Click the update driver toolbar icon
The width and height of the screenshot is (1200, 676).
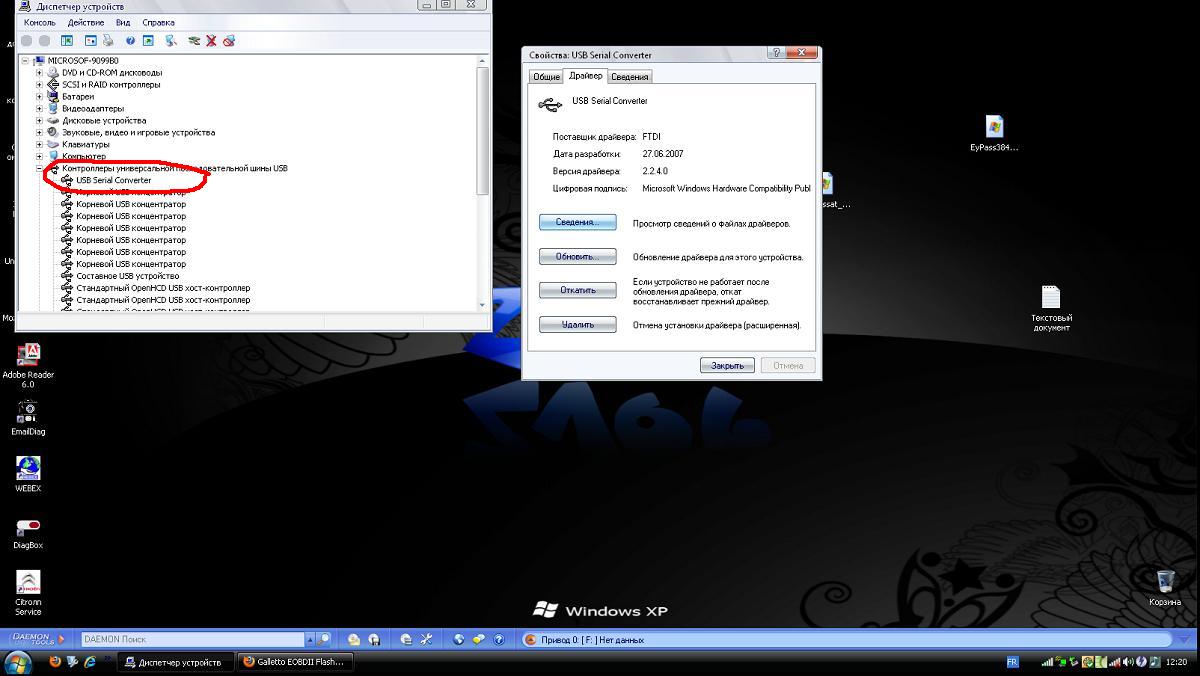(194, 41)
